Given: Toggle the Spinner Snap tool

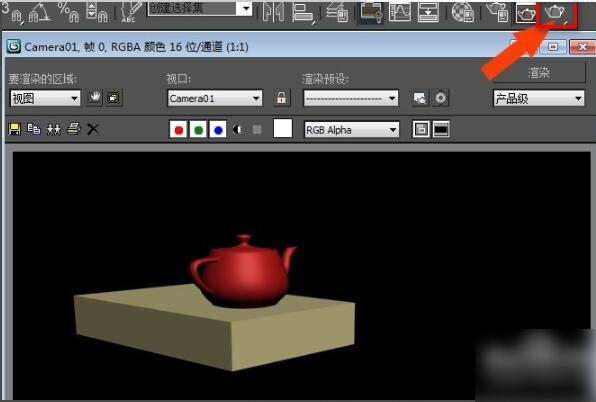Looking at the screenshot, I should 97,12.
